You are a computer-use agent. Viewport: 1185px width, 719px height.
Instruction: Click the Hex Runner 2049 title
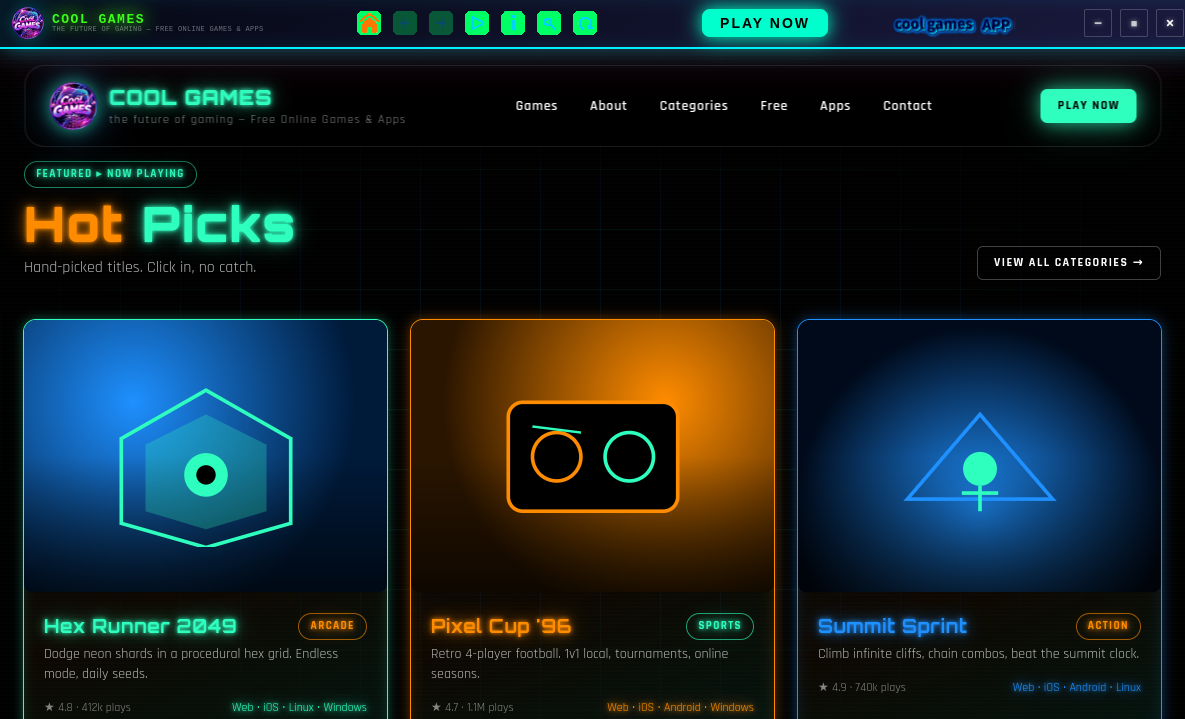pos(141,626)
